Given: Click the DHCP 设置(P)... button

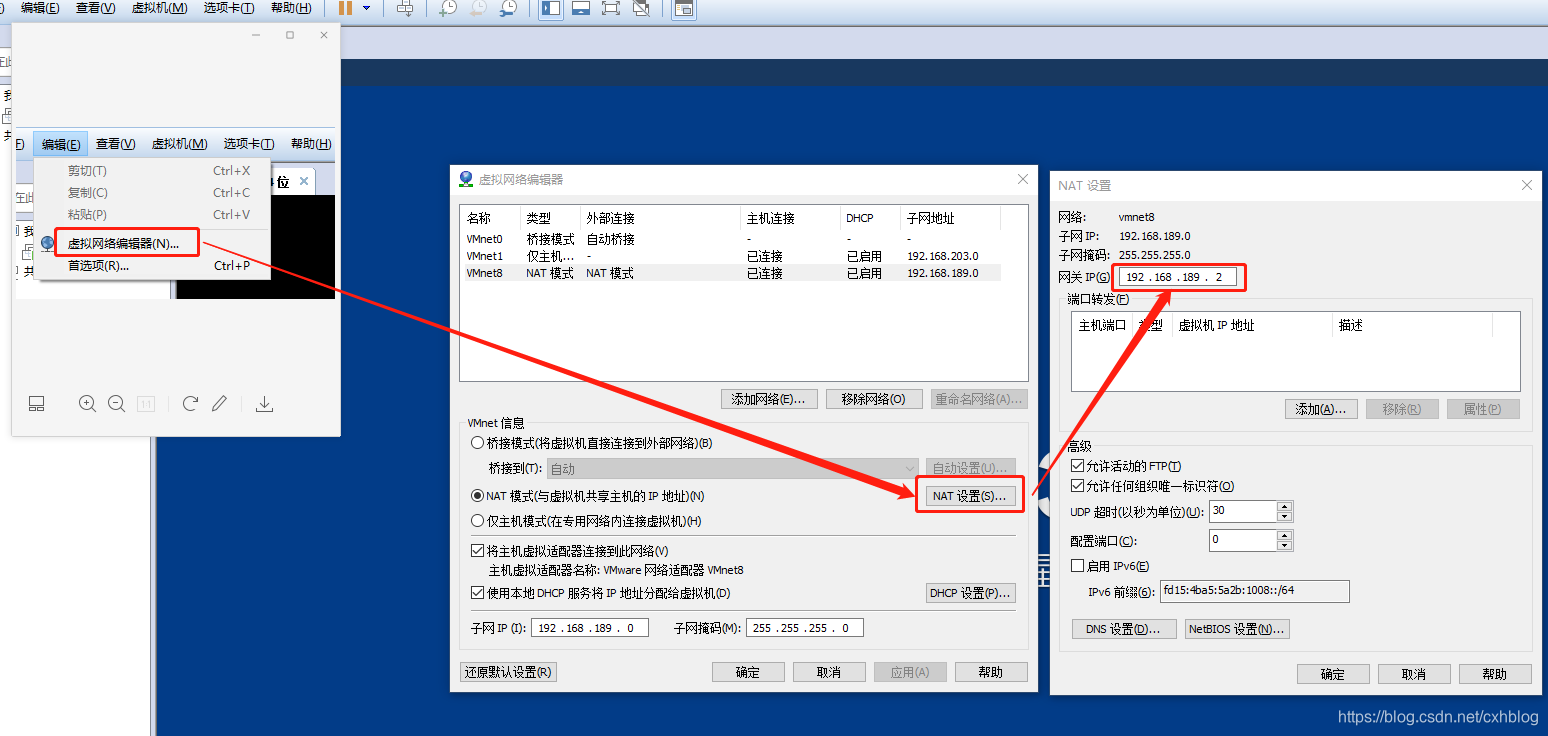Looking at the screenshot, I should click(x=971, y=593).
